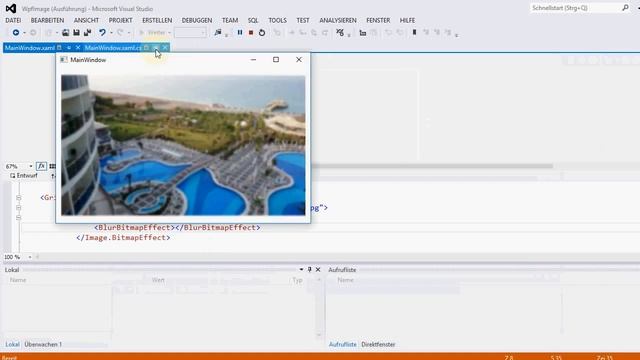
Task: Click inside the Schnellstart search field
Action: point(576,8)
